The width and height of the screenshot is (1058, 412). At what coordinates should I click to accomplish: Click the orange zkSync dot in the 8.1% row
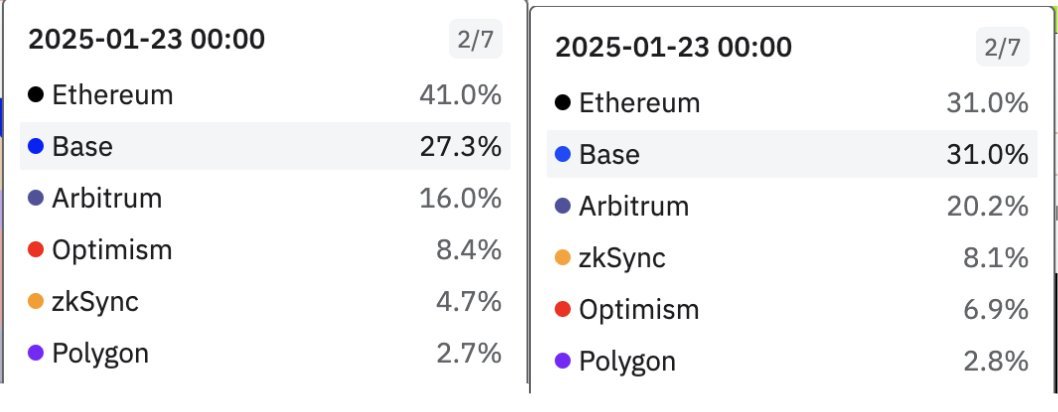click(562, 258)
